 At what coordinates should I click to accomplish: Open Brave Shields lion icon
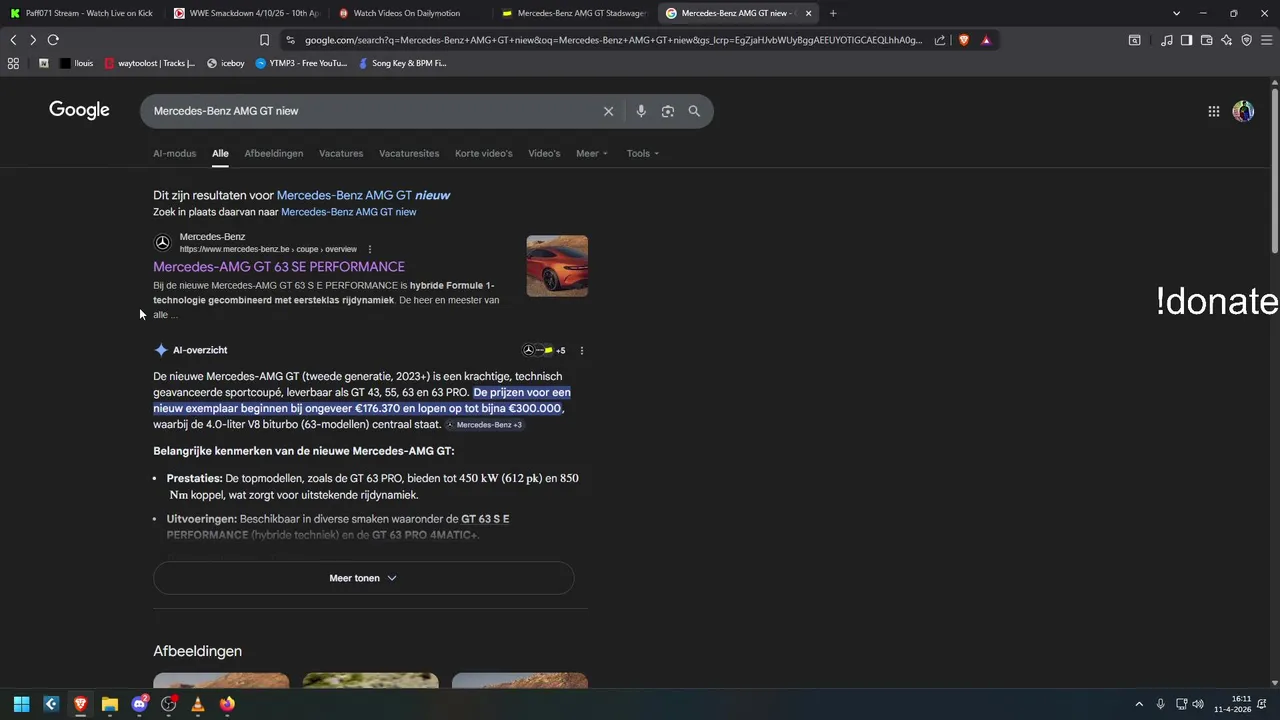coord(964,40)
